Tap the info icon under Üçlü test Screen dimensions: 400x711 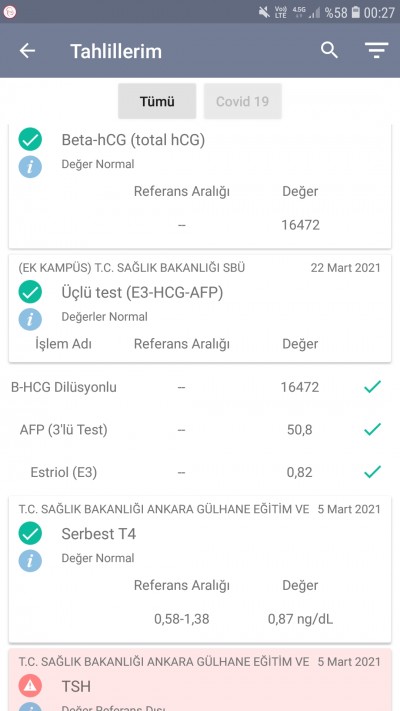pos(30,319)
